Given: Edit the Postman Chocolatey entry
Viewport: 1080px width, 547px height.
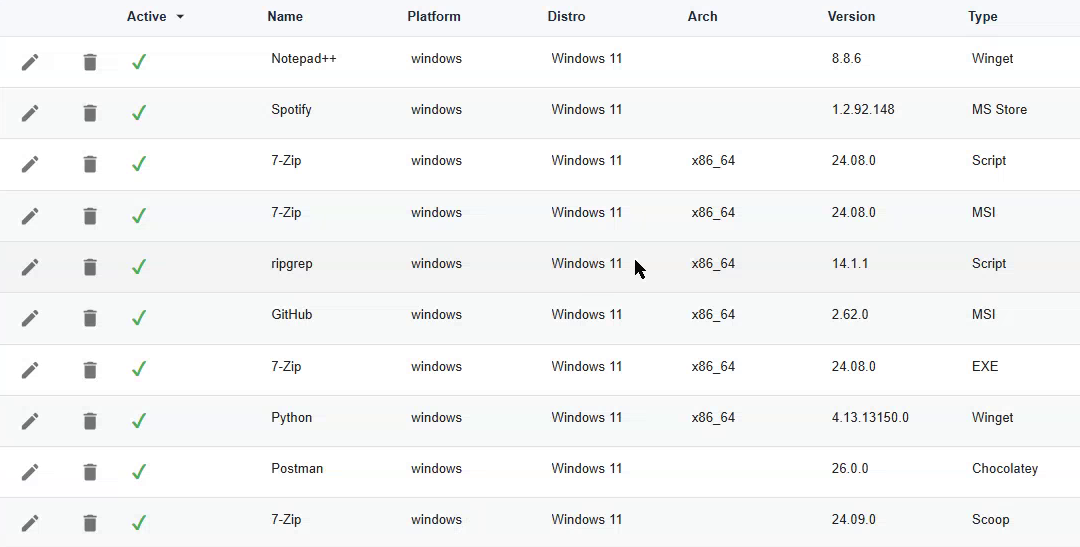Looking at the screenshot, I should 30,472.
